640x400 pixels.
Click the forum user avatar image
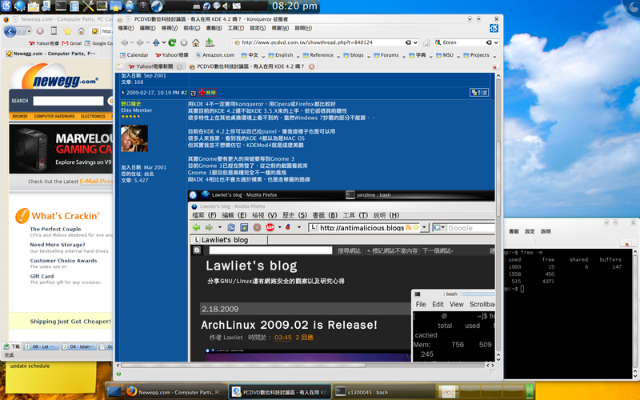click(x=134, y=138)
